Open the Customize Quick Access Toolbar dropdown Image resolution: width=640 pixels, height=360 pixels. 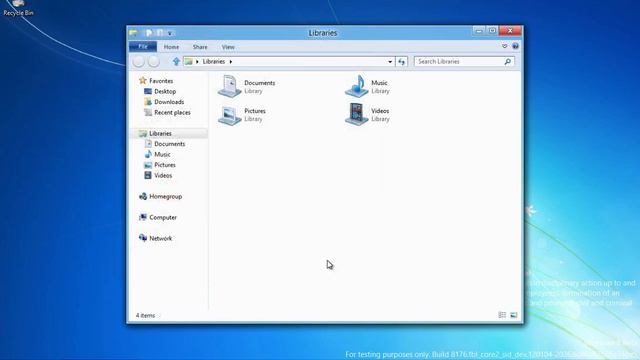[x=170, y=33]
